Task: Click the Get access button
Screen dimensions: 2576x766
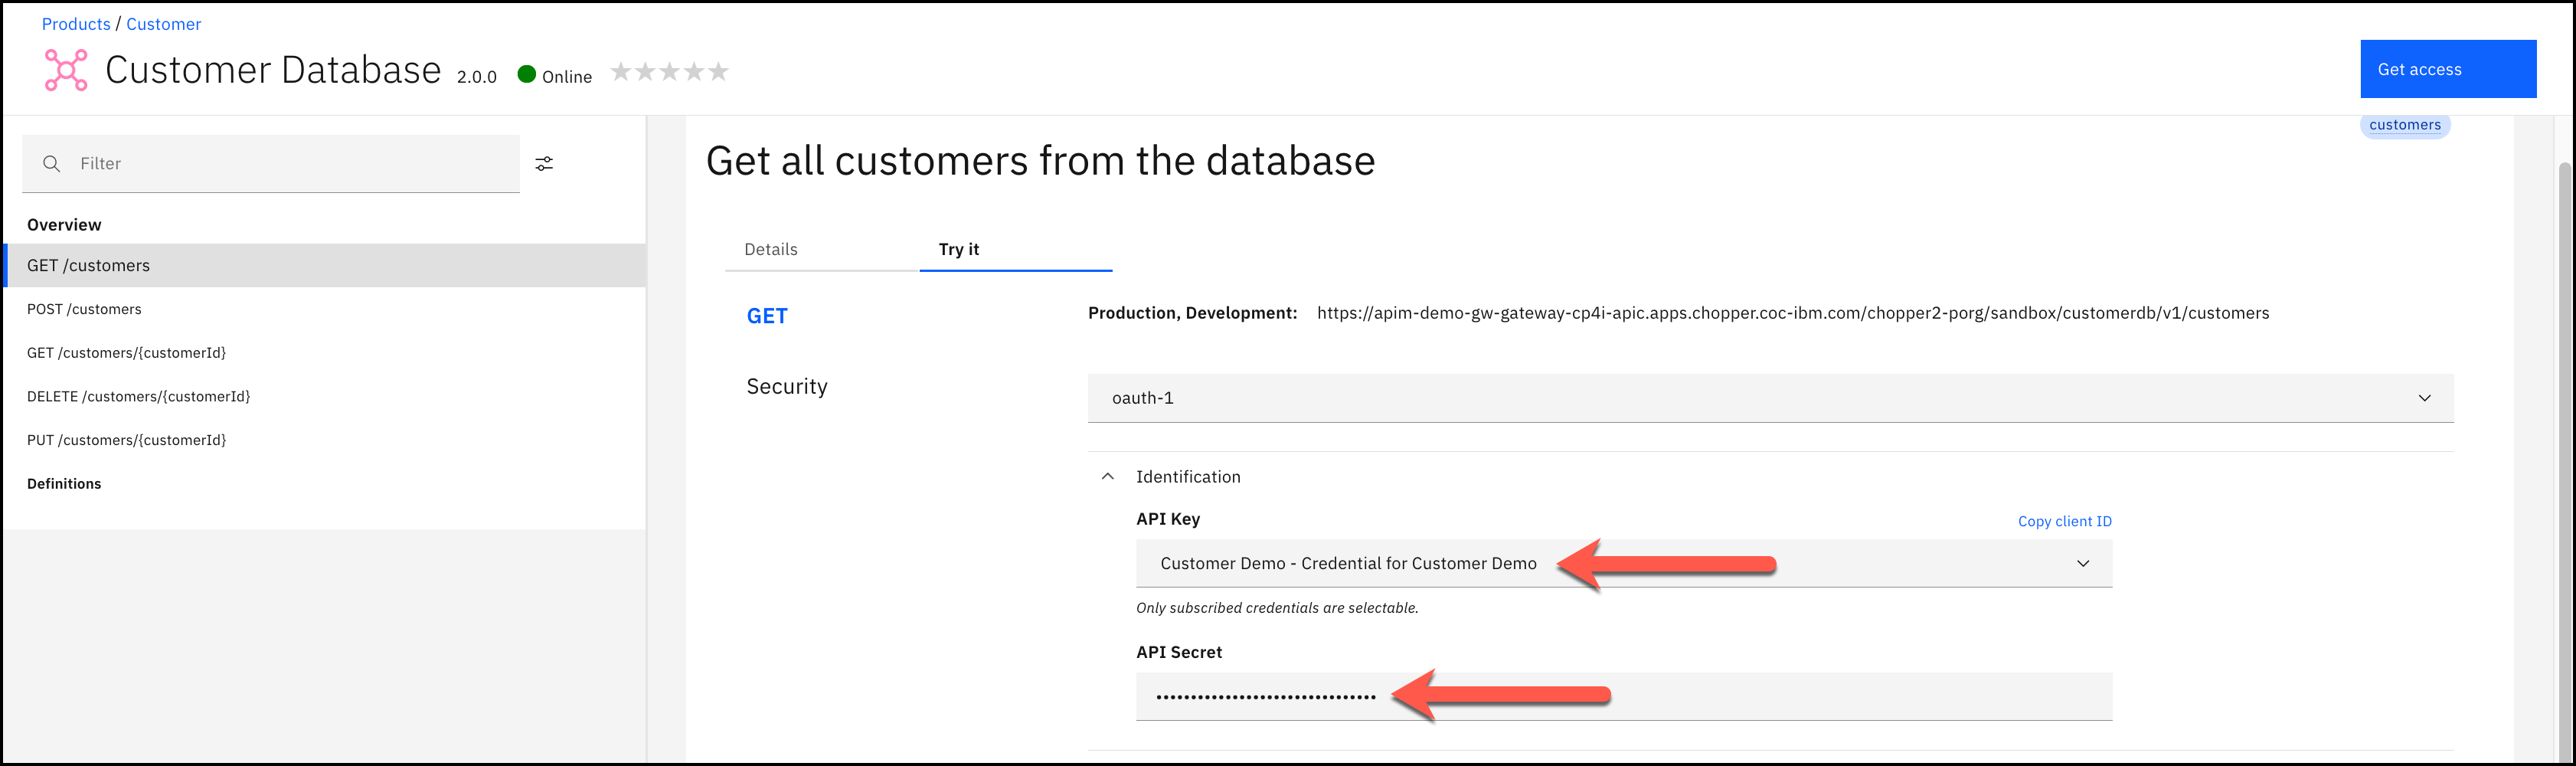Action: pos(2448,69)
